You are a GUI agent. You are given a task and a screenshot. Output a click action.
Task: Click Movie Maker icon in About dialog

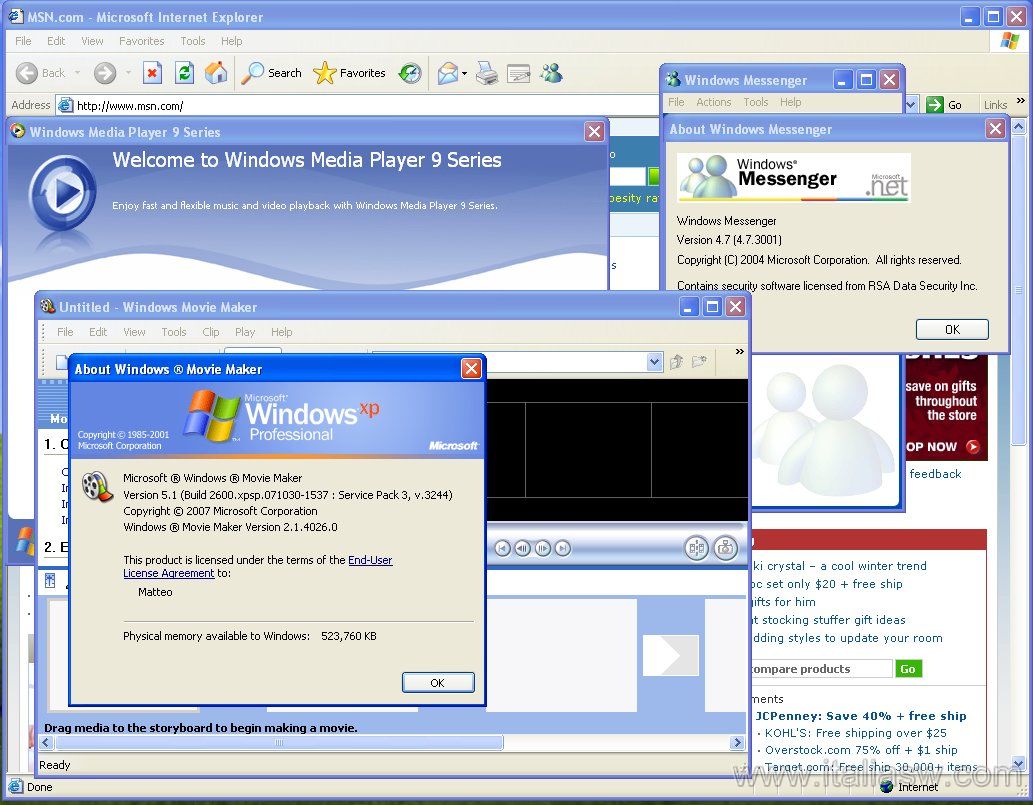tap(97, 486)
